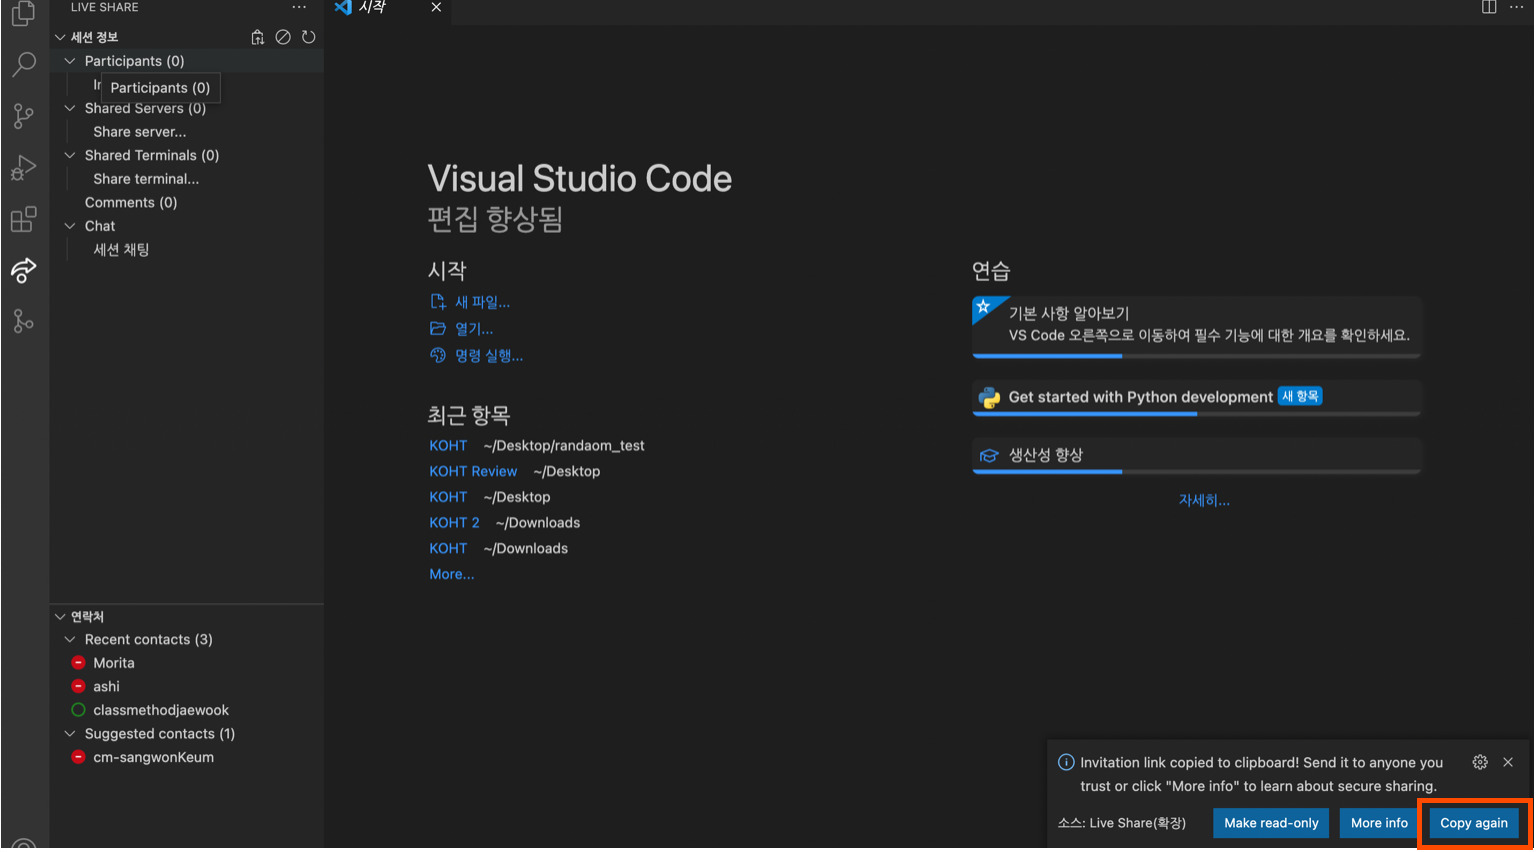Select the Live Share activity bar icon
The height and width of the screenshot is (852, 1538).
click(22, 271)
